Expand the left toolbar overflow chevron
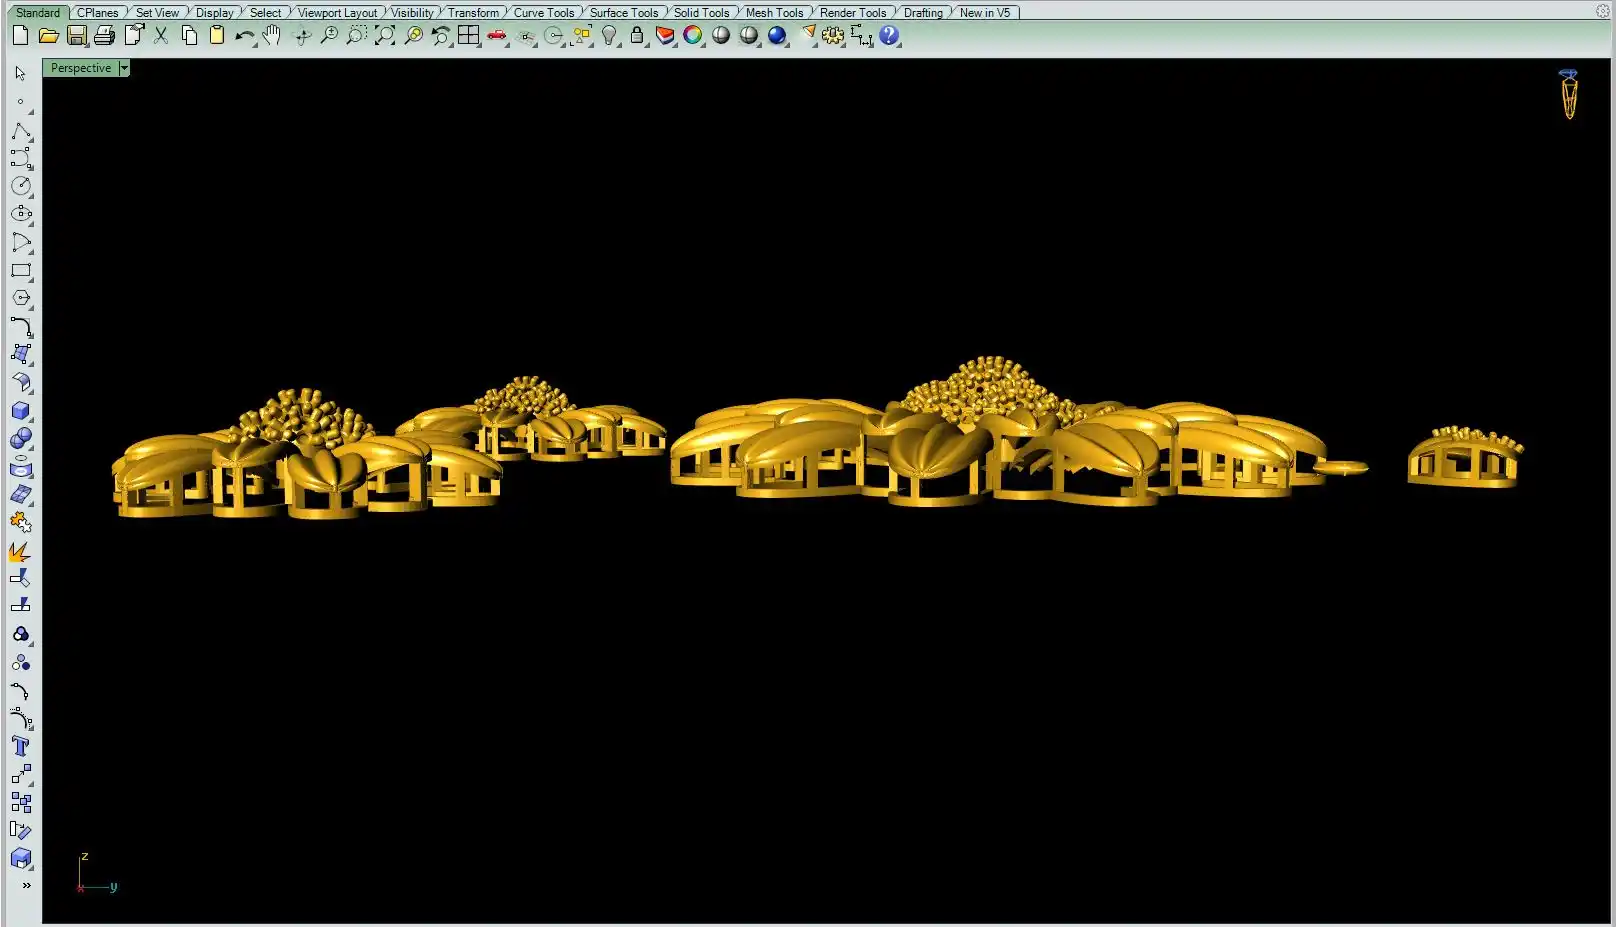The image size is (1616, 927). [26, 885]
